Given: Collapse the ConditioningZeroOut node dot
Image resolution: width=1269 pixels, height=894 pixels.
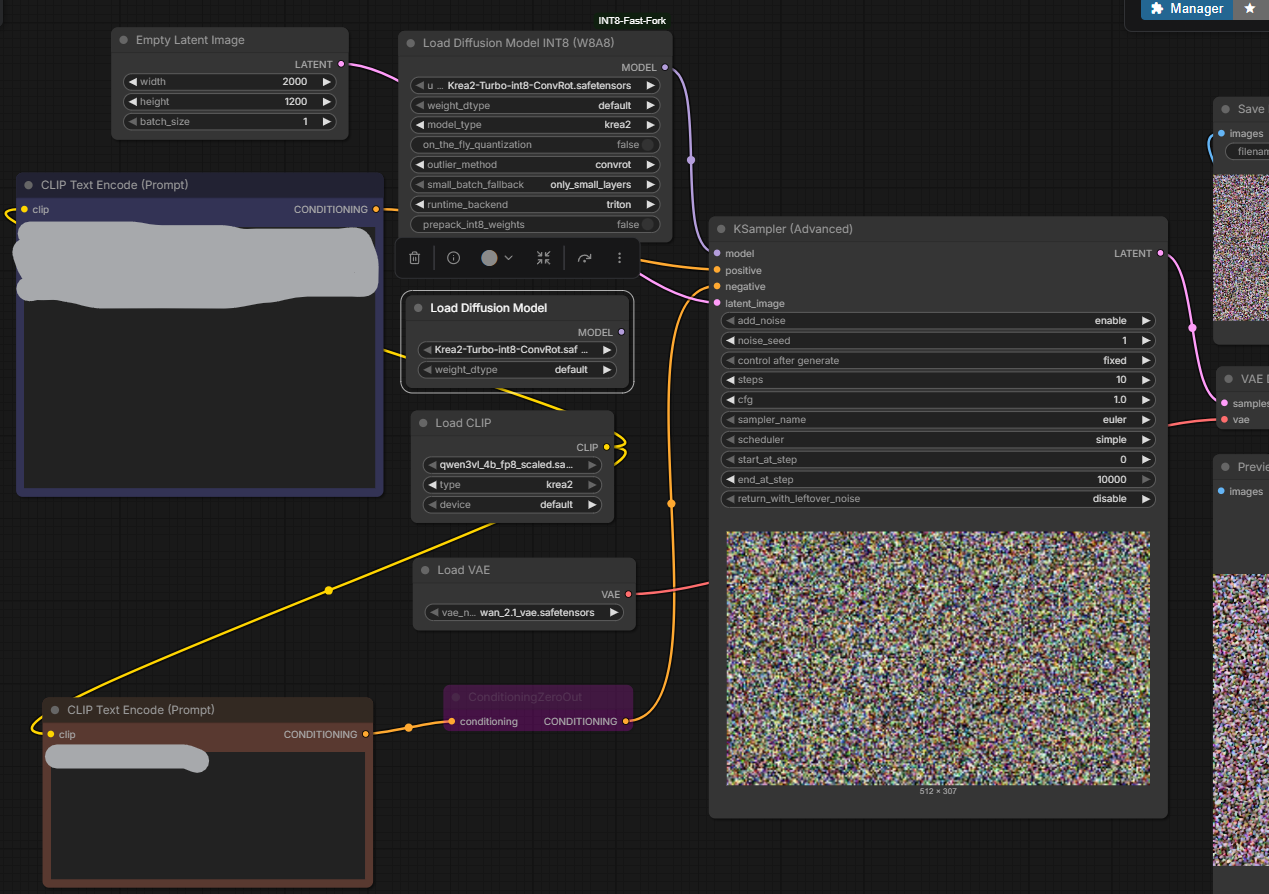Looking at the screenshot, I should (x=456, y=697).
